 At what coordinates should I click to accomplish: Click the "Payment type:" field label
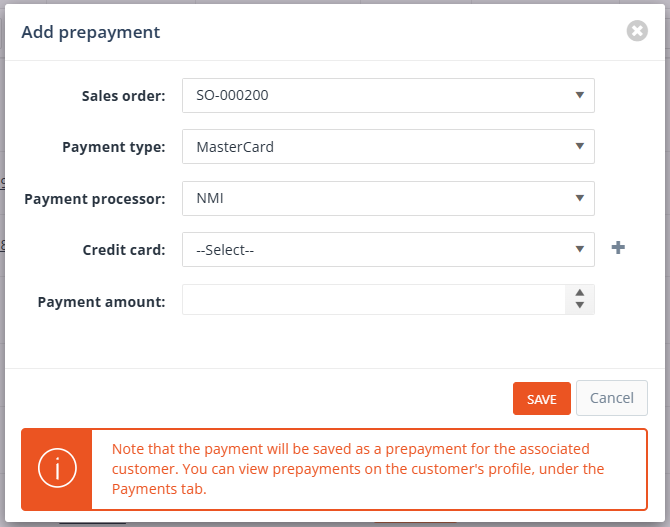pos(114,147)
